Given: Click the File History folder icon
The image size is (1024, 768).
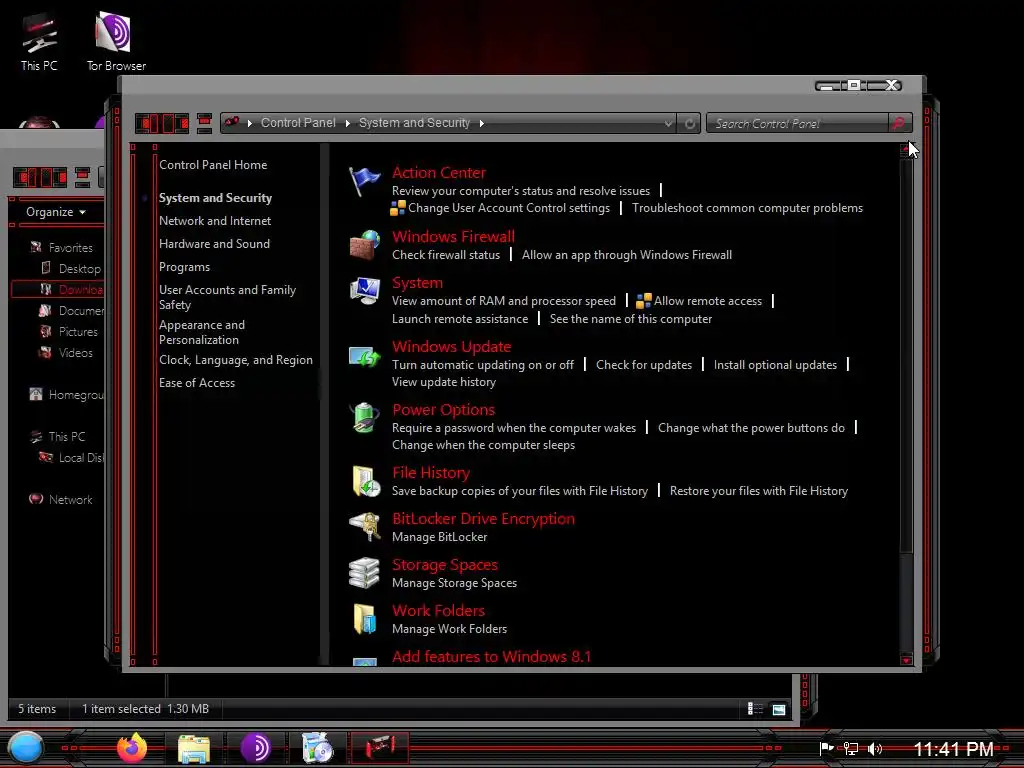Looking at the screenshot, I should [366, 481].
